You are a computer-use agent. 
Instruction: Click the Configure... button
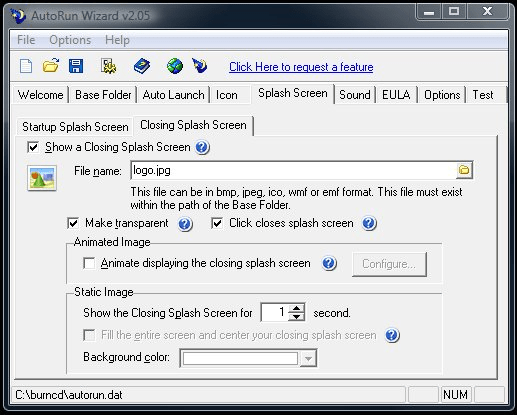(x=389, y=264)
